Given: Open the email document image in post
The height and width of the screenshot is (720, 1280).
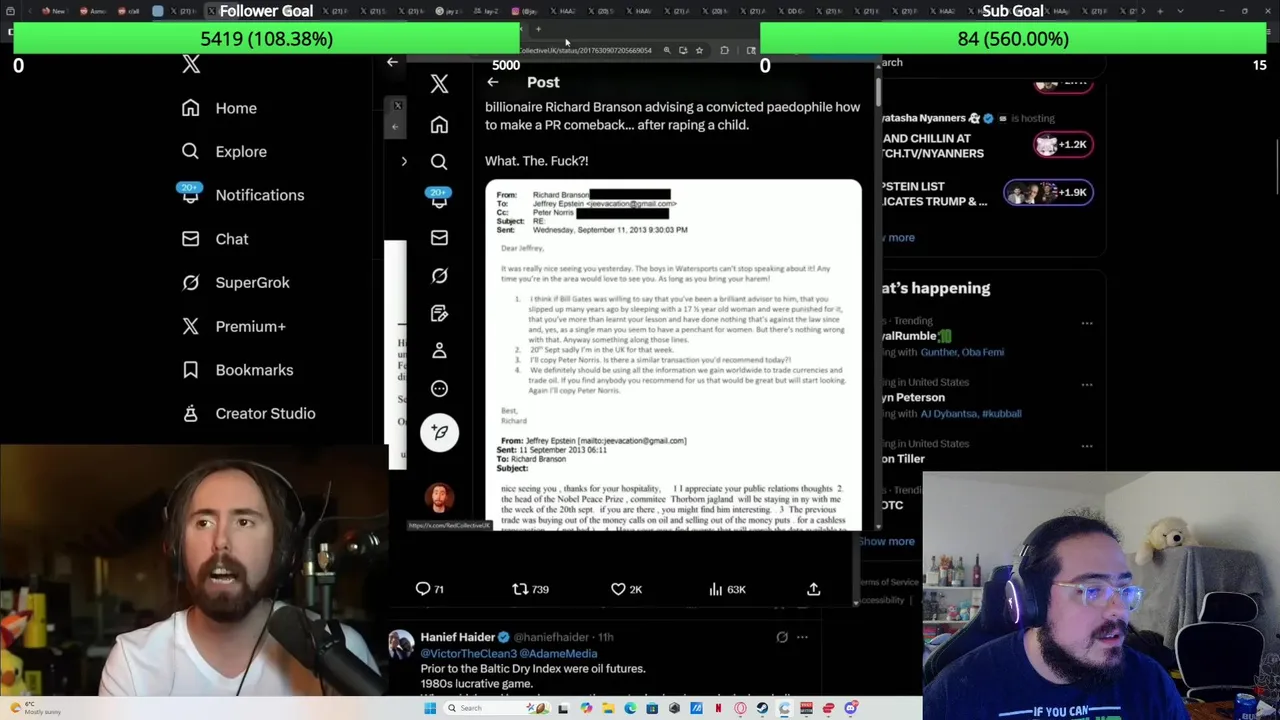Looking at the screenshot, I should [673, 354].
